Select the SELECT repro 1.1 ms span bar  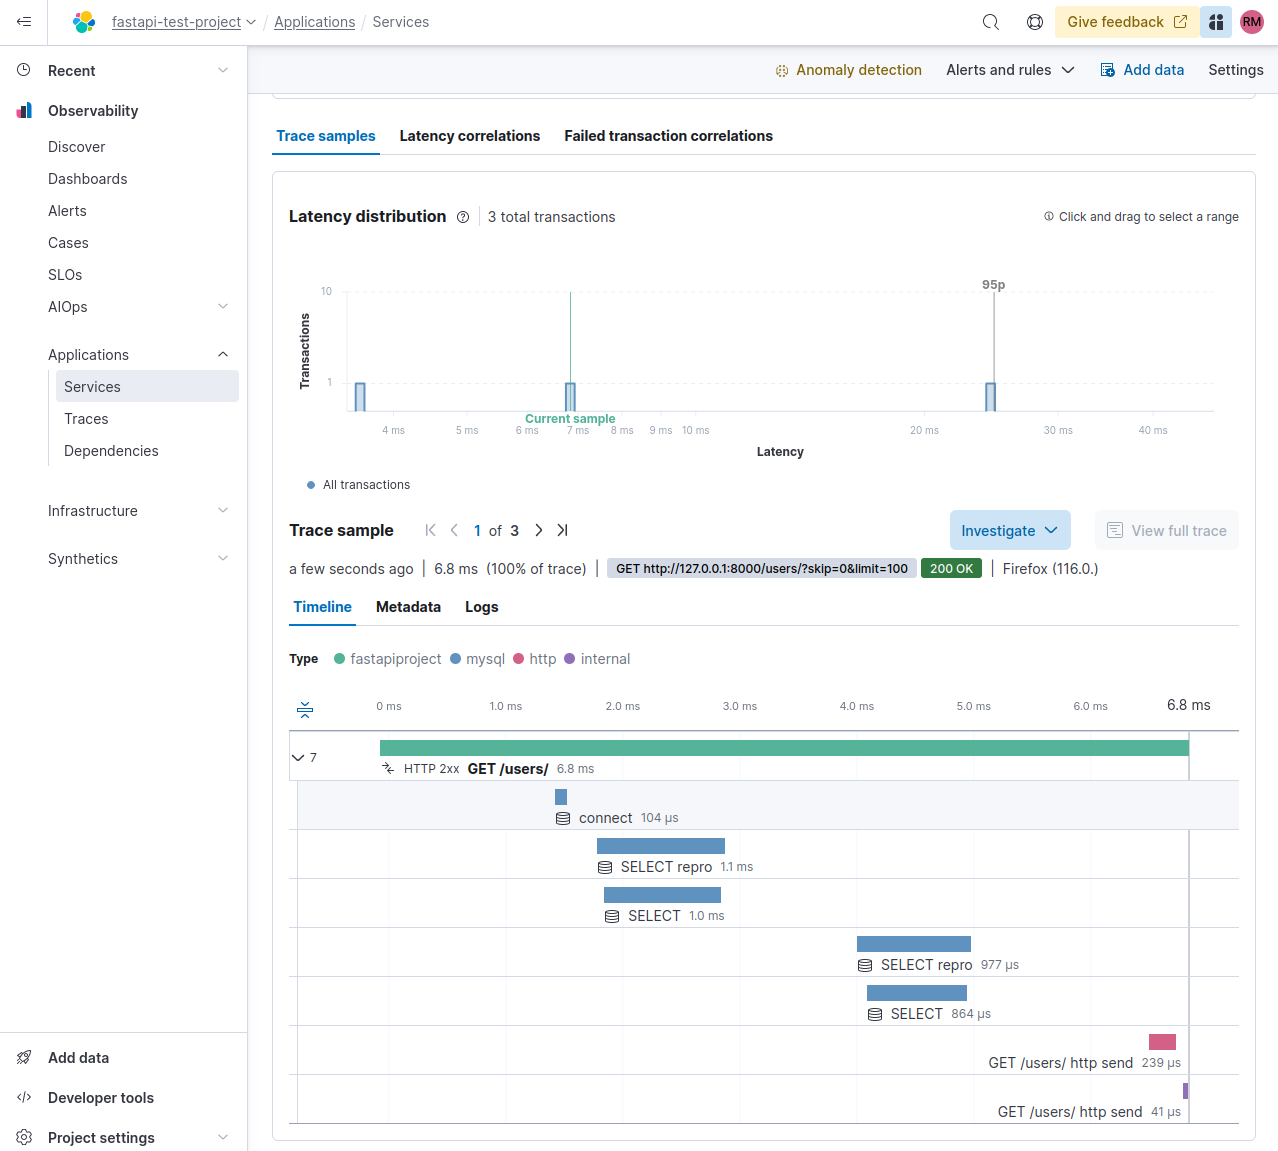click(660, 846)
